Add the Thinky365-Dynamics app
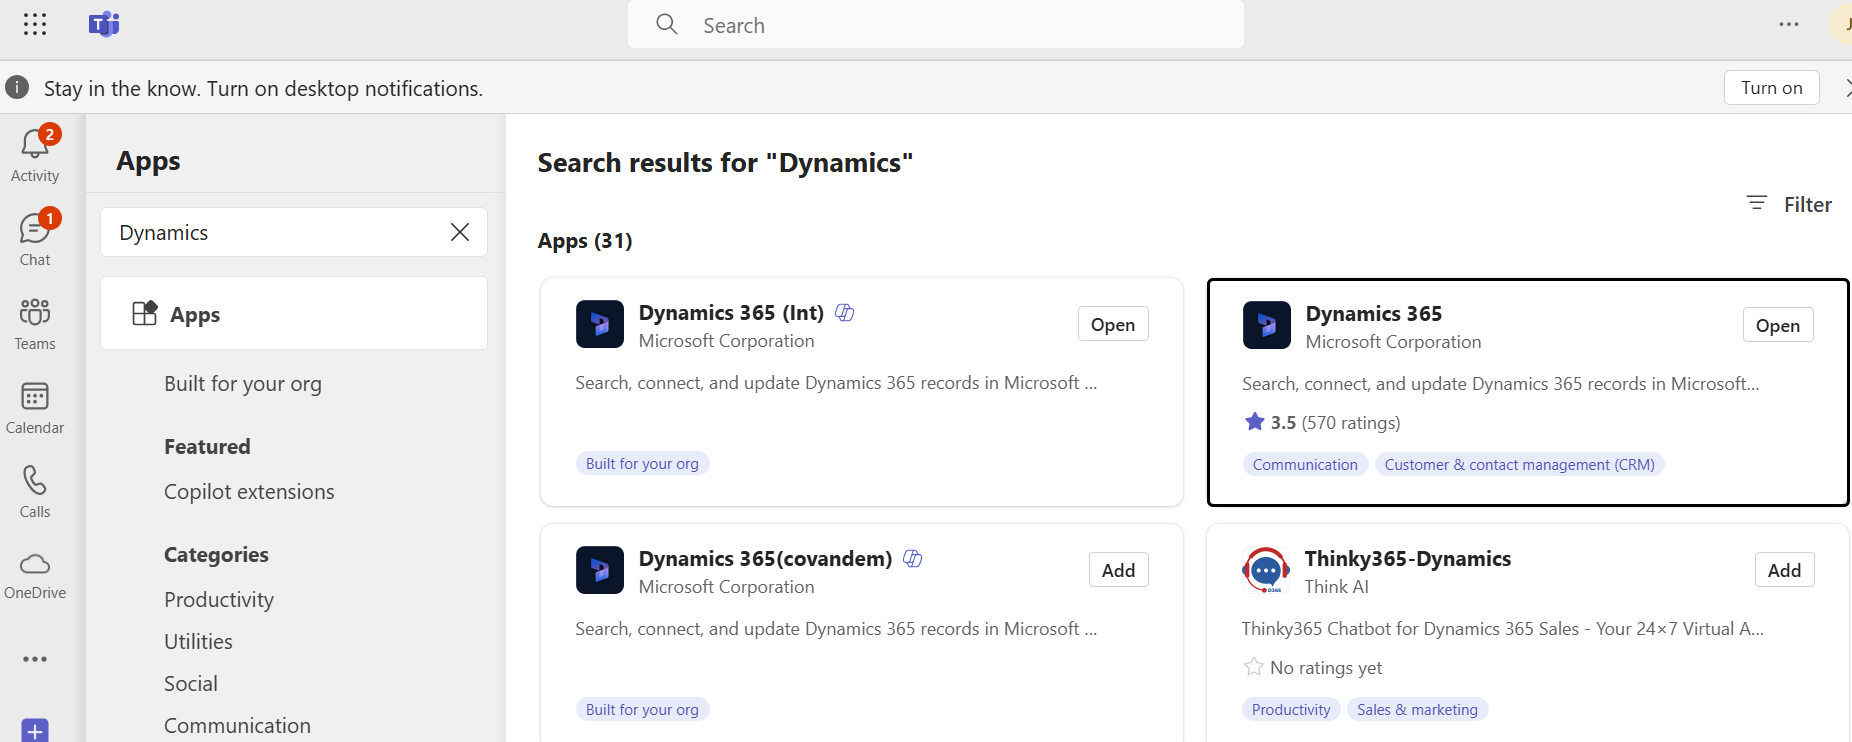Screen dimensions: 1852x742 tap(1784, 570)
